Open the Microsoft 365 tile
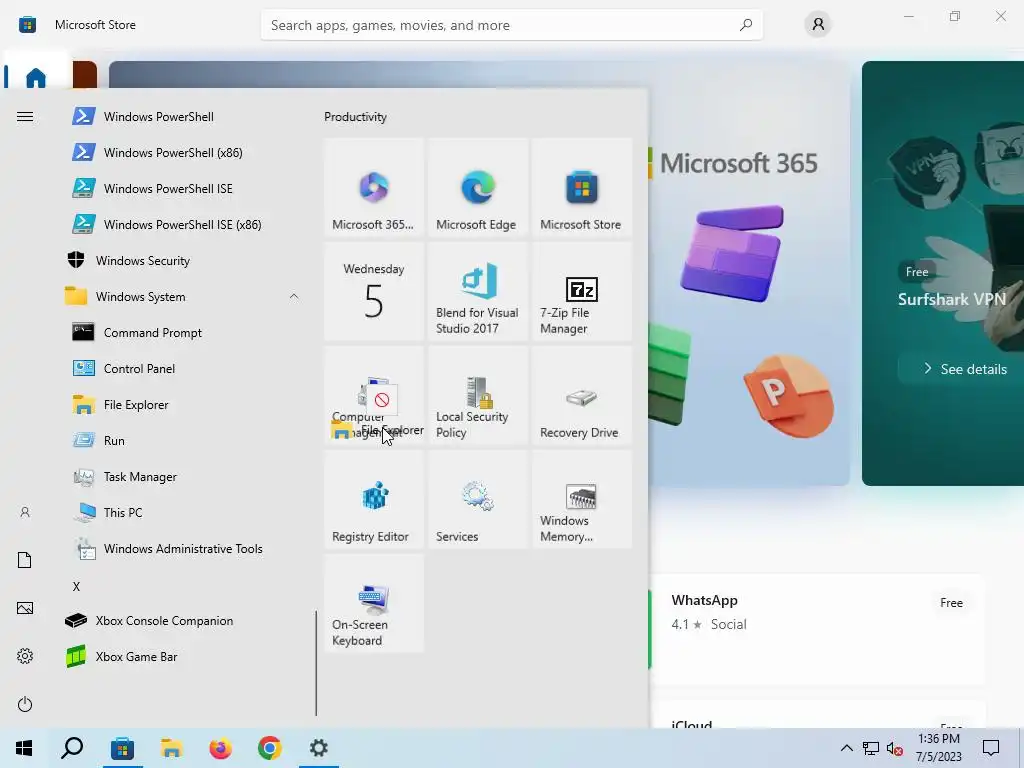 [374, 187]
